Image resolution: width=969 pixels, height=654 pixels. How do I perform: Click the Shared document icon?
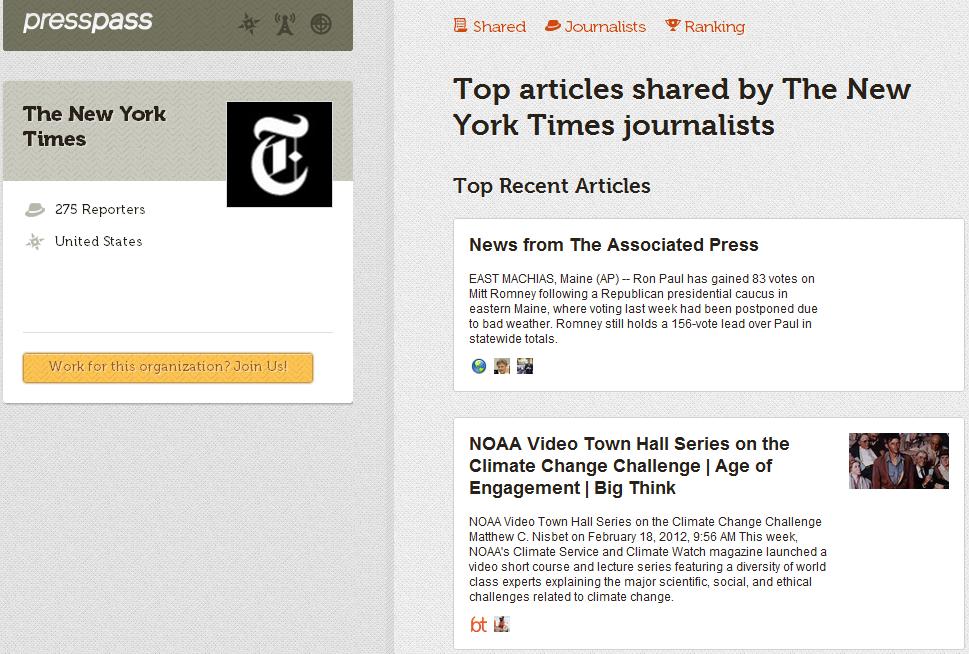[x=460, y=25]
